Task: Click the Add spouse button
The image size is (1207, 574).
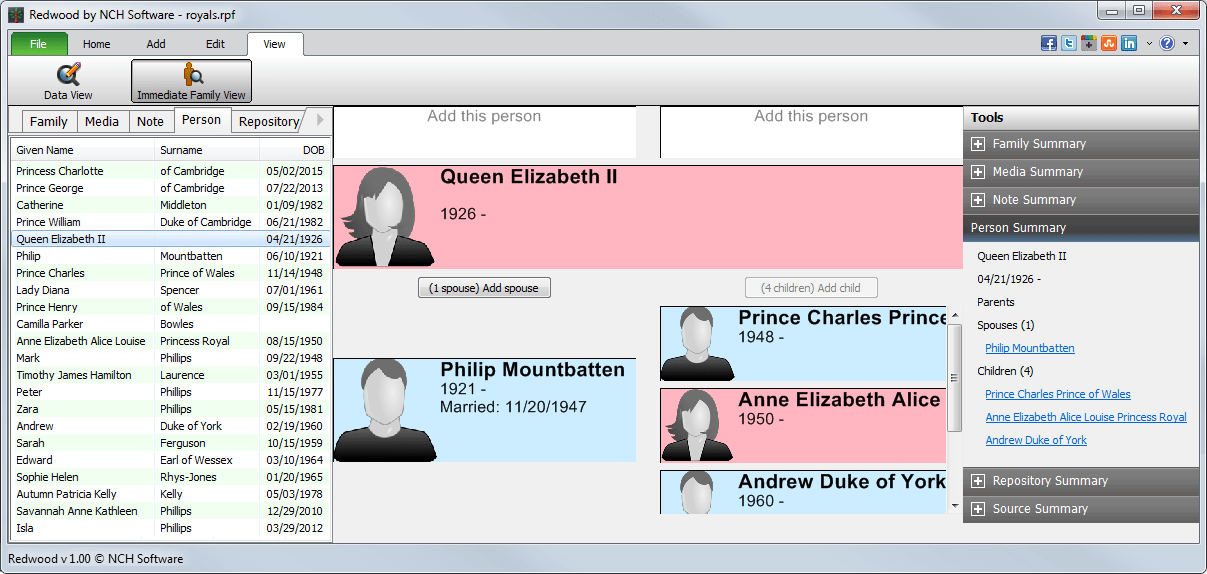Action: coord(484,288)
